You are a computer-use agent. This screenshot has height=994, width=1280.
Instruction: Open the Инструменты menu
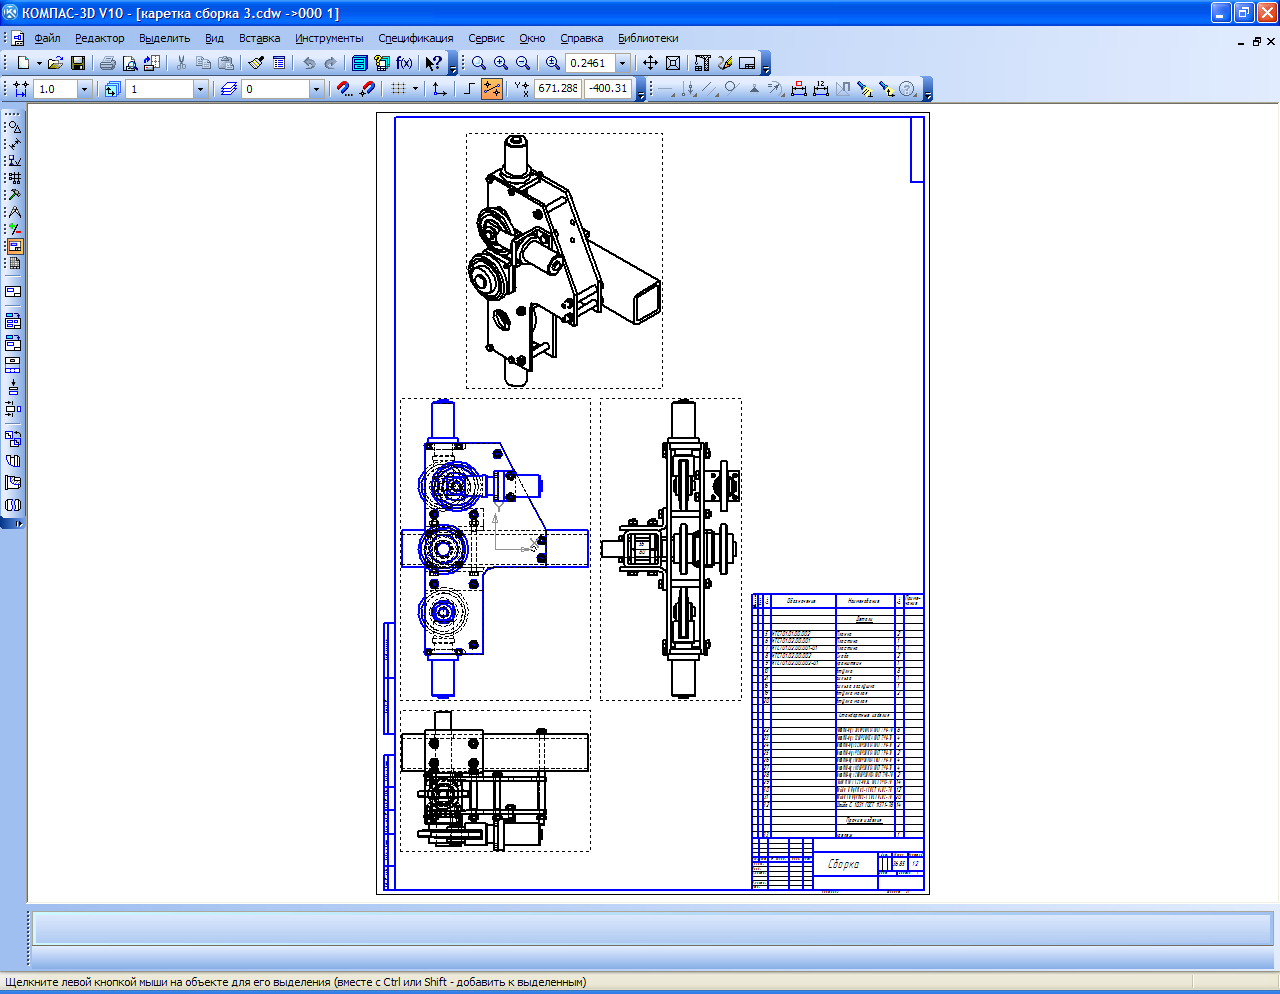tap(329, 38)
